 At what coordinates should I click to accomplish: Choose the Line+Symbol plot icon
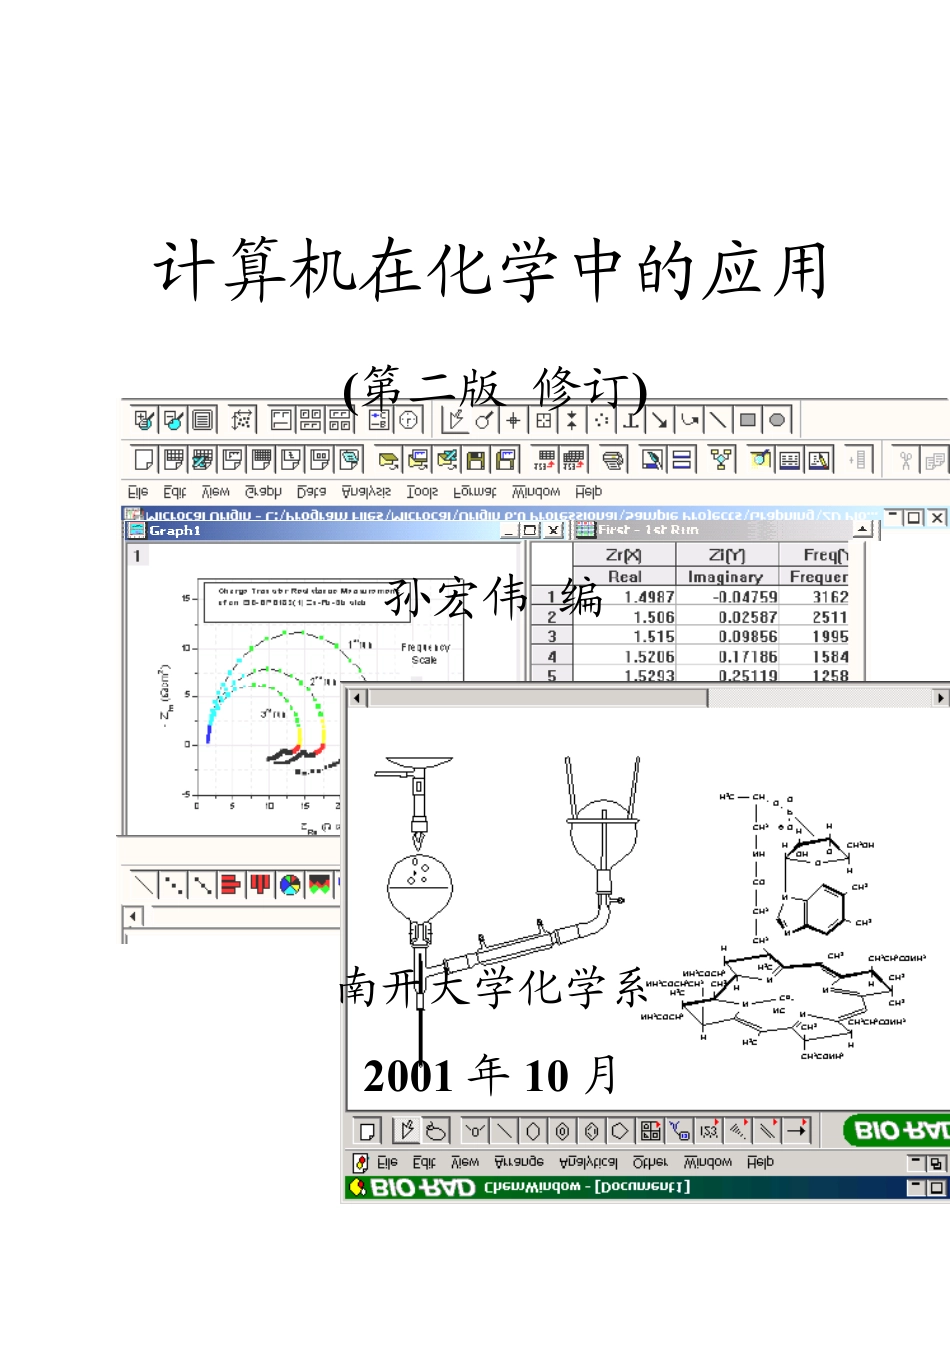pyautogui.click(x=202, y=884)
